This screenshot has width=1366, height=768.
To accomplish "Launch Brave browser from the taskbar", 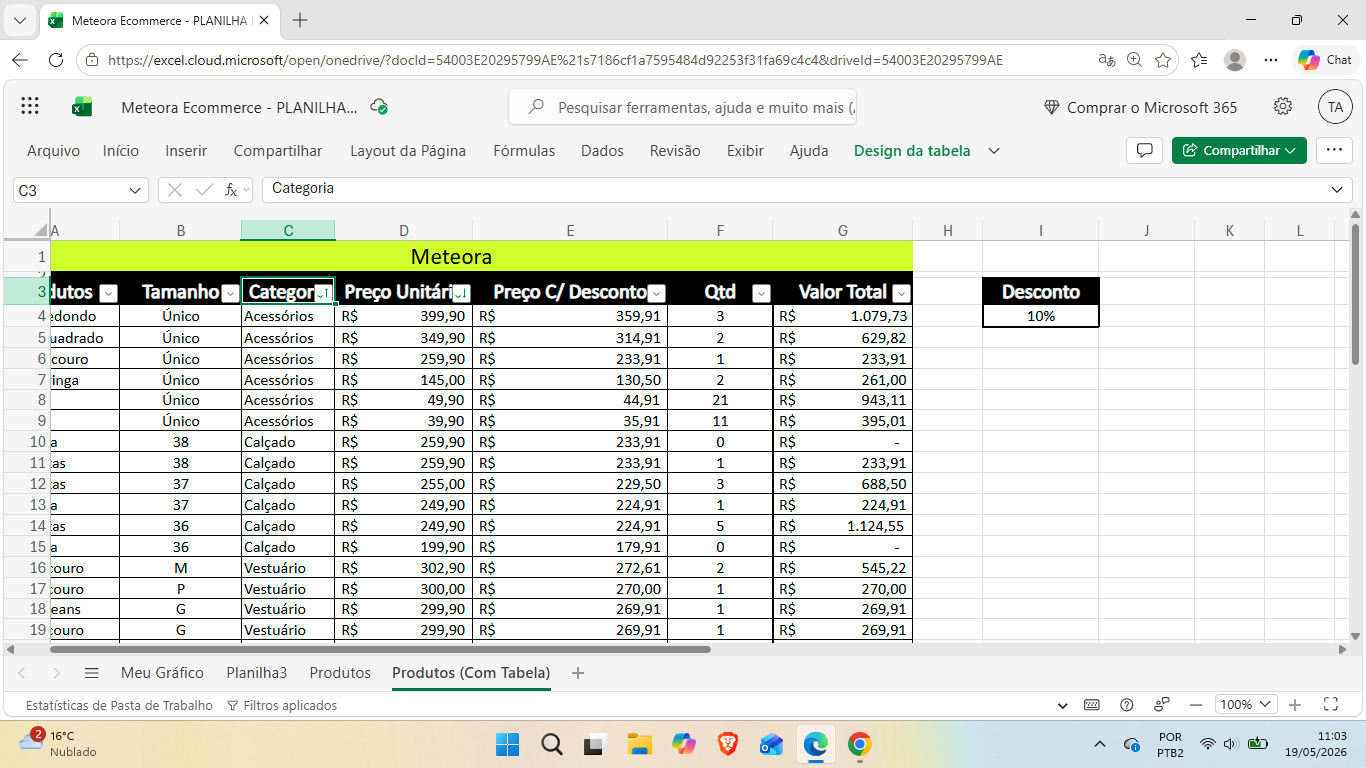I will pos(727,744).
